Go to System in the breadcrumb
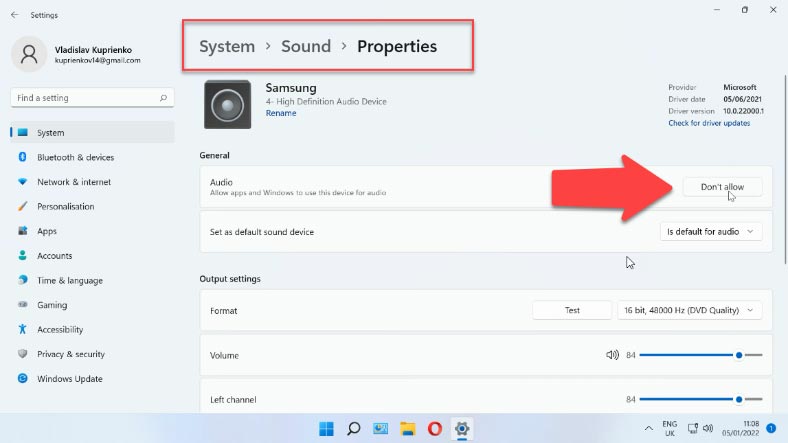Viewport: 788px width, 443px height. pos(227,46)
